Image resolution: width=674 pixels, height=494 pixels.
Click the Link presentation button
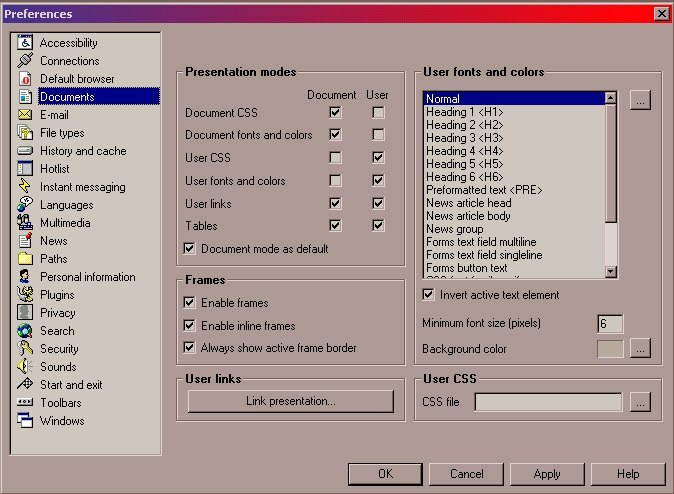point(290,401)
